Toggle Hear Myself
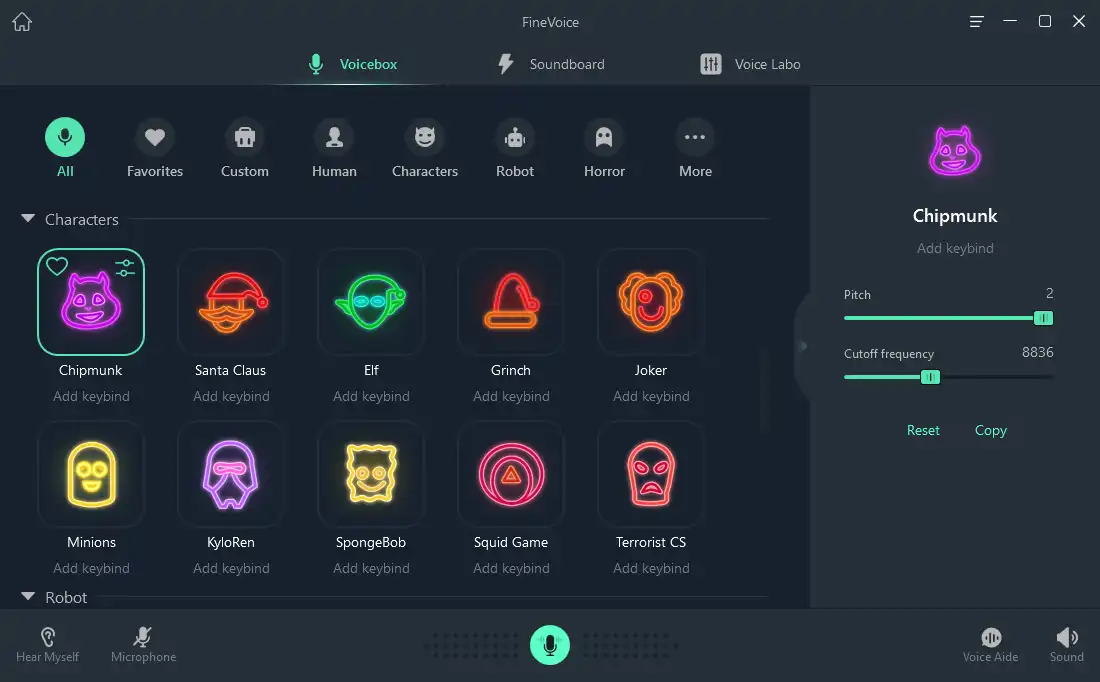 [47, 645]
